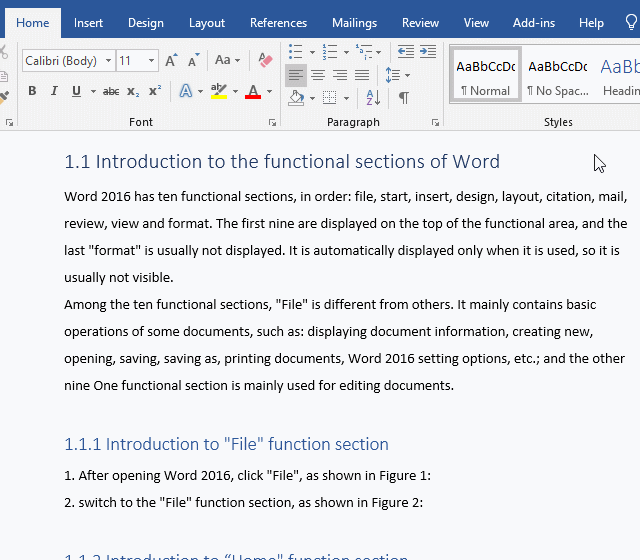Toggle subscript formatting
The width and height of the screenshot is (640, 560).
[x=133, y=91]
